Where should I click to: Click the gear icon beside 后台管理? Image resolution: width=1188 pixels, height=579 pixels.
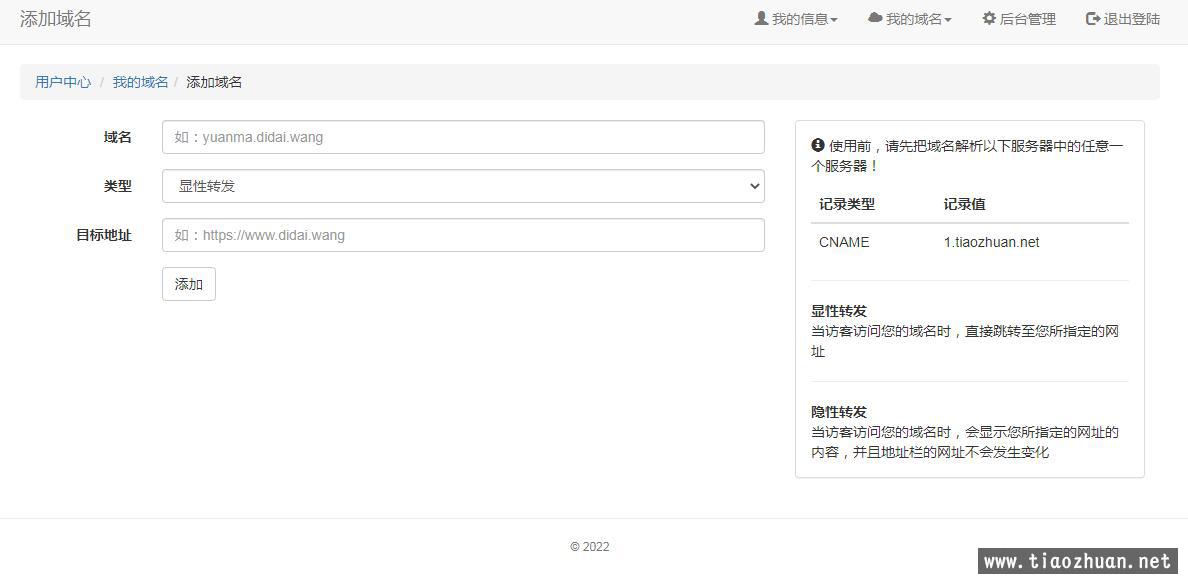tap(989, 18)
